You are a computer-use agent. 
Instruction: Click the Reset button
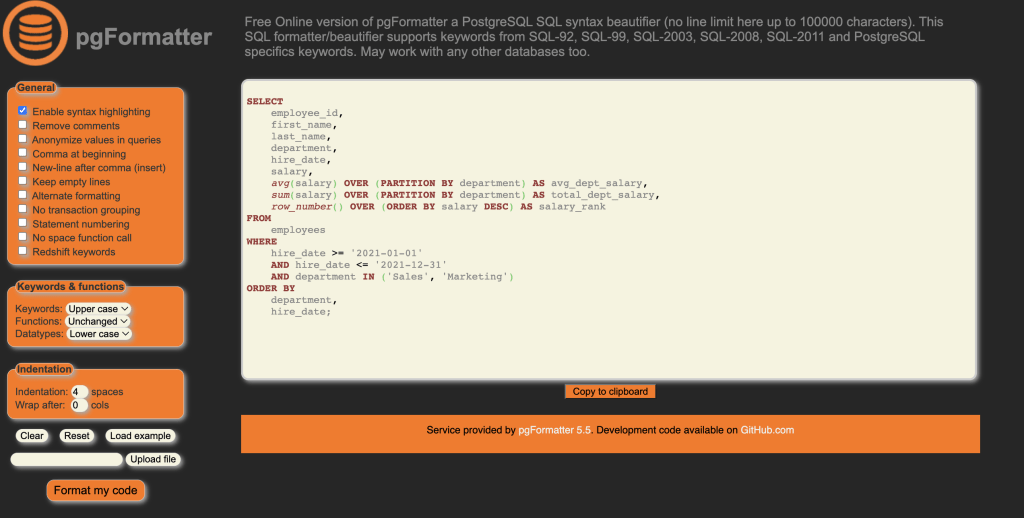(x=76, y=436)
